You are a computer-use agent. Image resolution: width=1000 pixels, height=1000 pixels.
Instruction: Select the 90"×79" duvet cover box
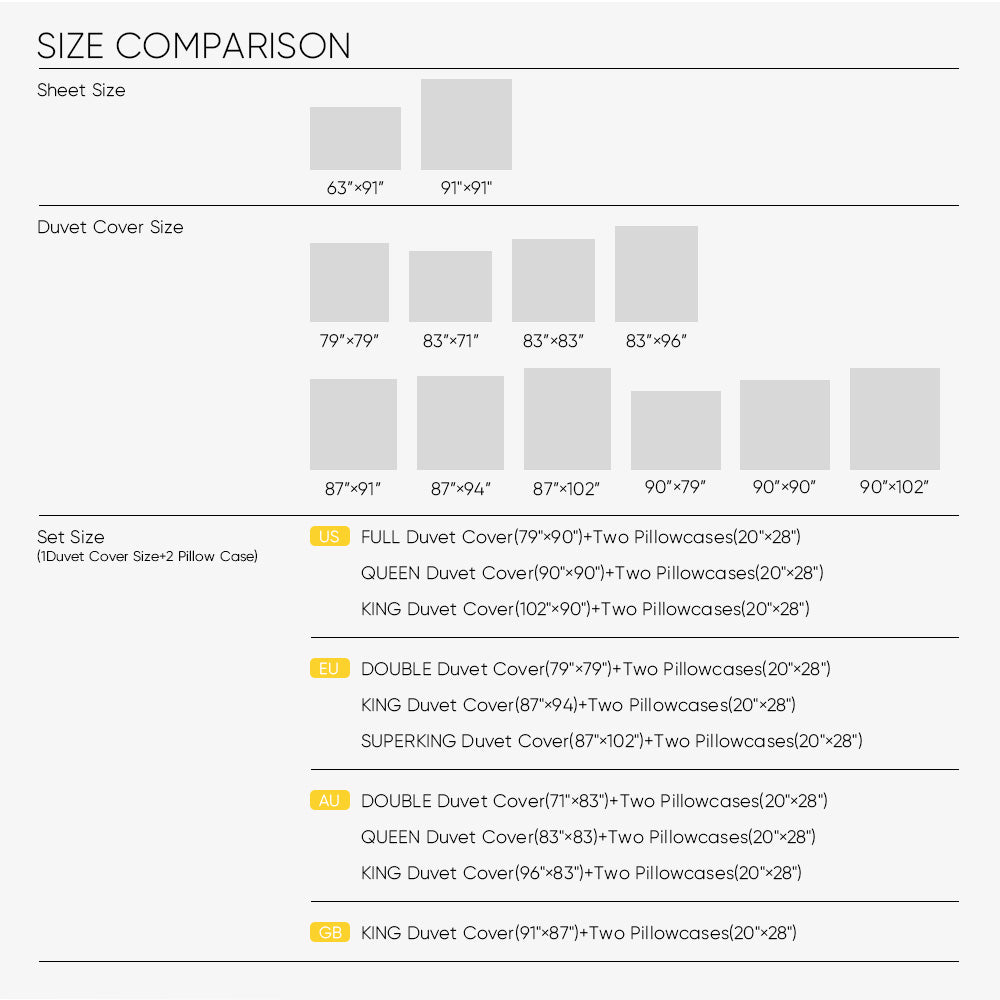coord(676,430)
